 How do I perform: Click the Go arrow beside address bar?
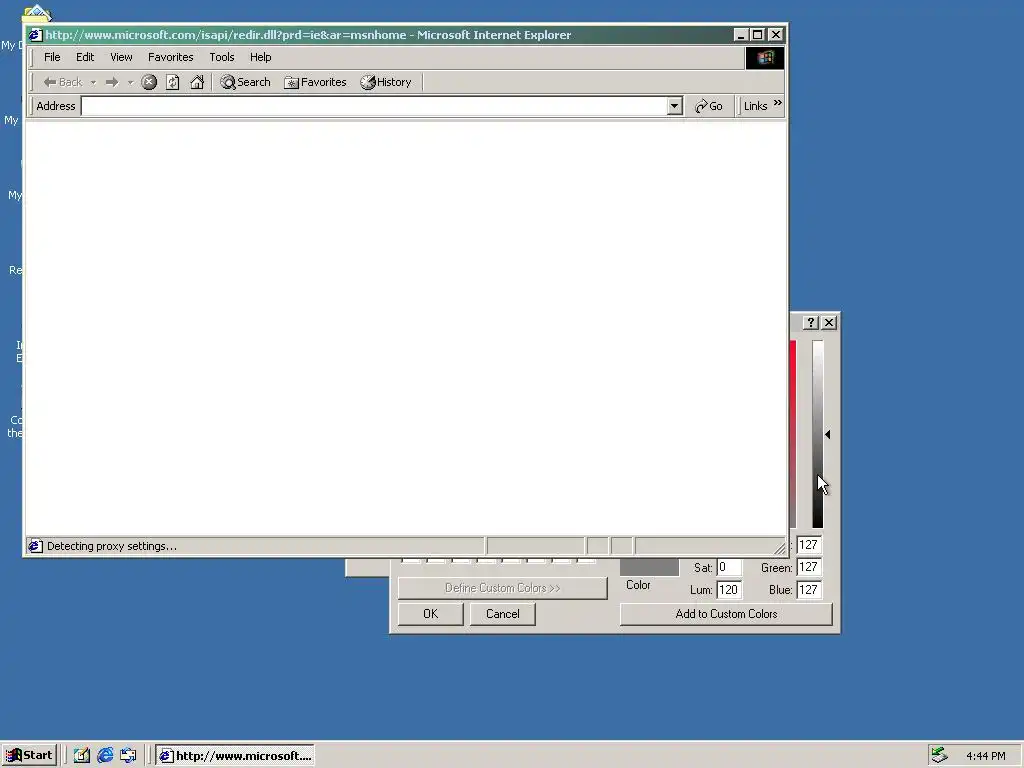[709, 106]
